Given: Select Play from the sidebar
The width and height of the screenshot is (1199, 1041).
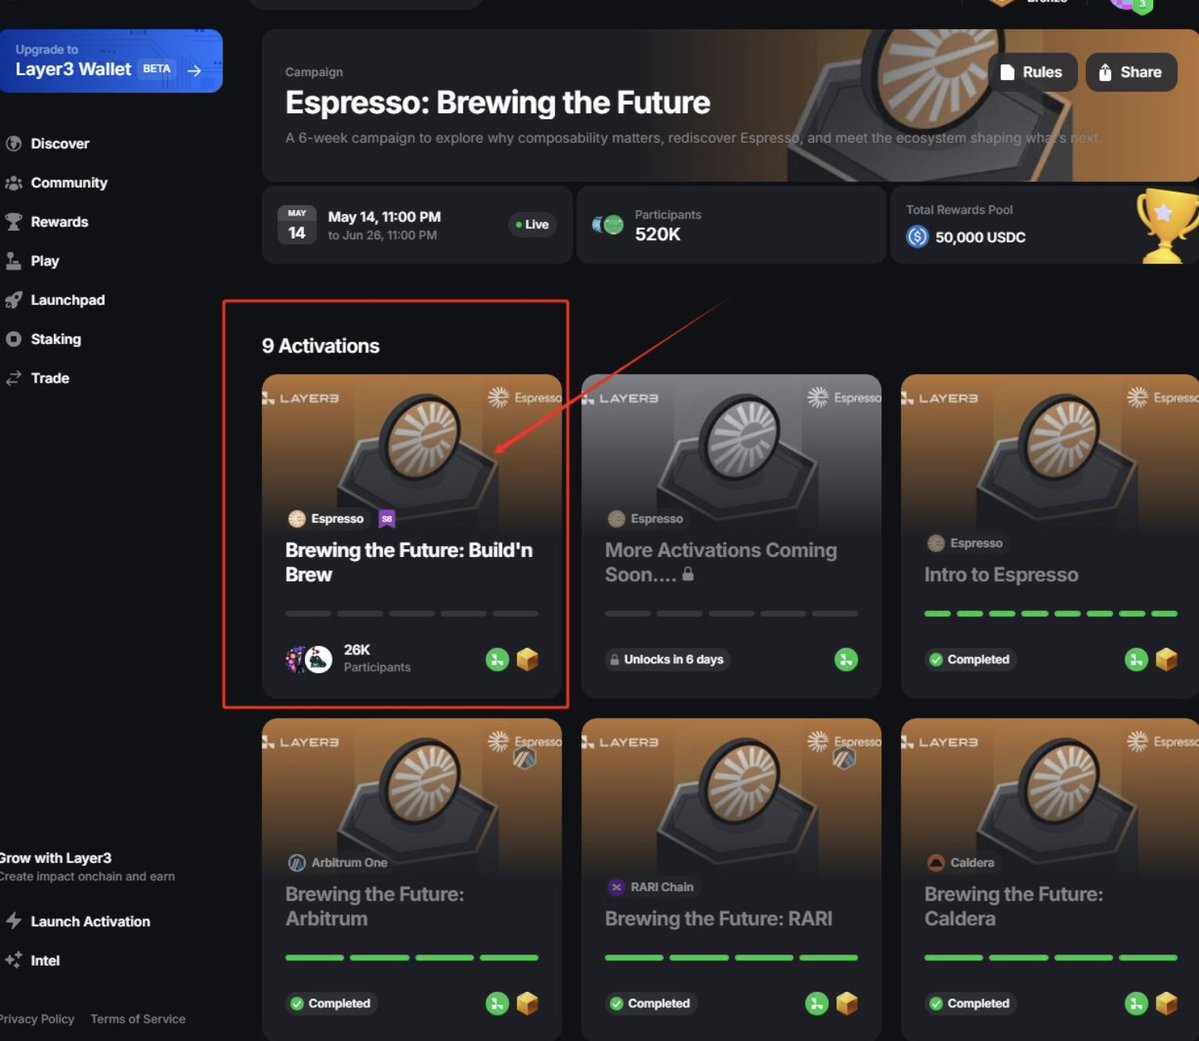Looking at the screenshot, I should (44, 261).
